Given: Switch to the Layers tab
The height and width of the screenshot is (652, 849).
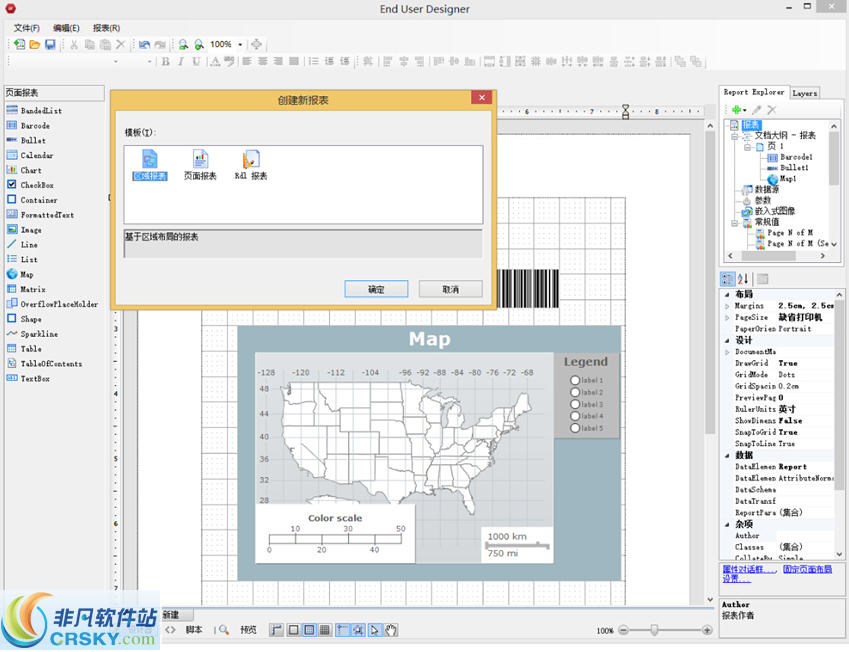Looking at the screenshot, I should [x=805, y=93].
